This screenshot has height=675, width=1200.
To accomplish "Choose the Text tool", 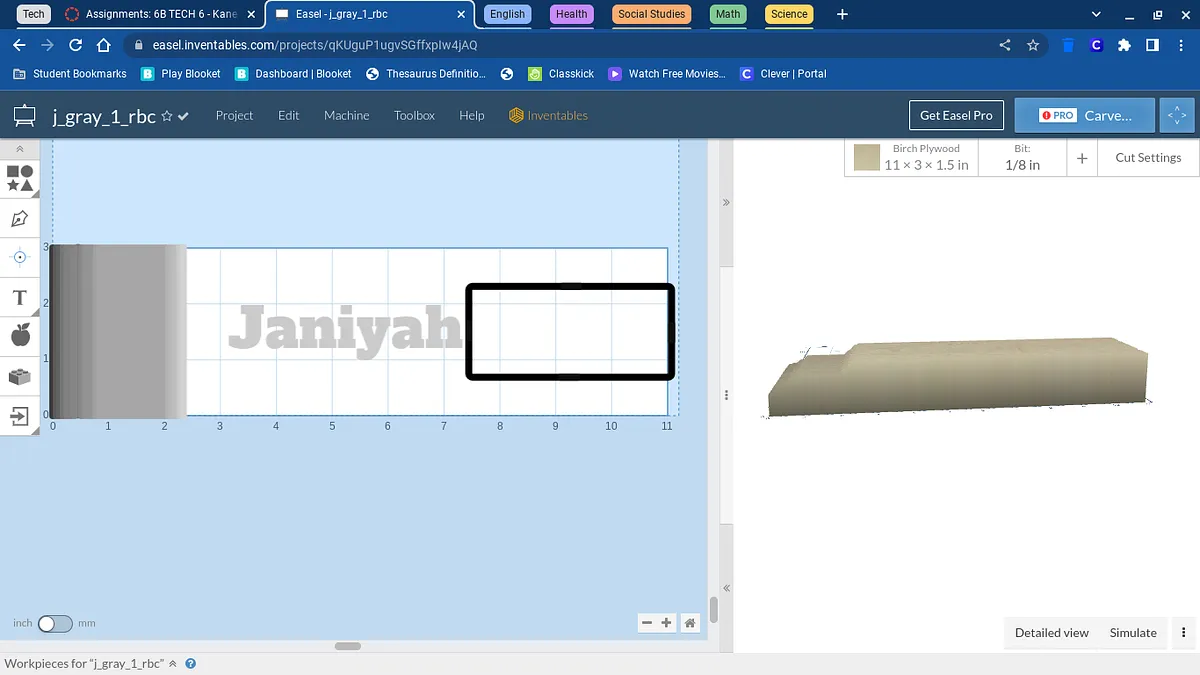I will (20, 298).
